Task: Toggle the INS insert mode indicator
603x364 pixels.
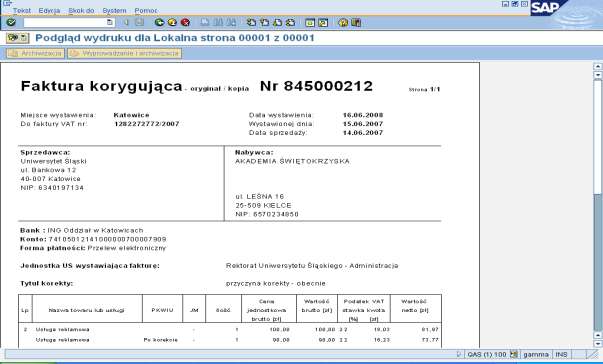Action: 561,354
